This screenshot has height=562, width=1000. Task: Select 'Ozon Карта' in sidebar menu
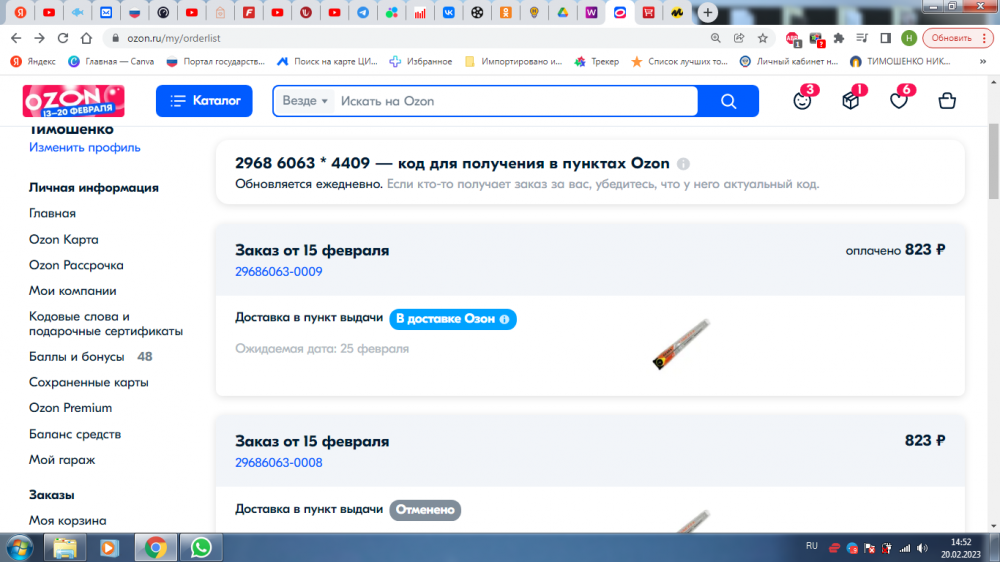(64, 240)
